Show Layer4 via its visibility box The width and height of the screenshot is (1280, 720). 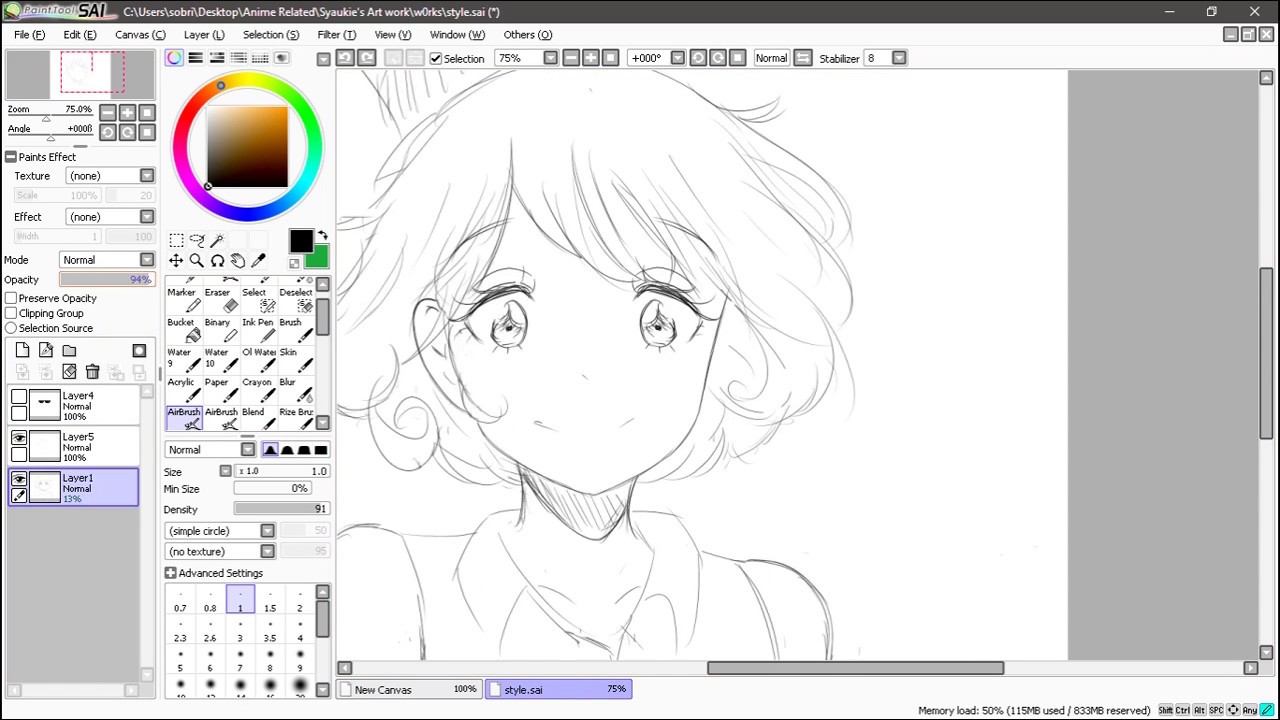tap(19, 397)
